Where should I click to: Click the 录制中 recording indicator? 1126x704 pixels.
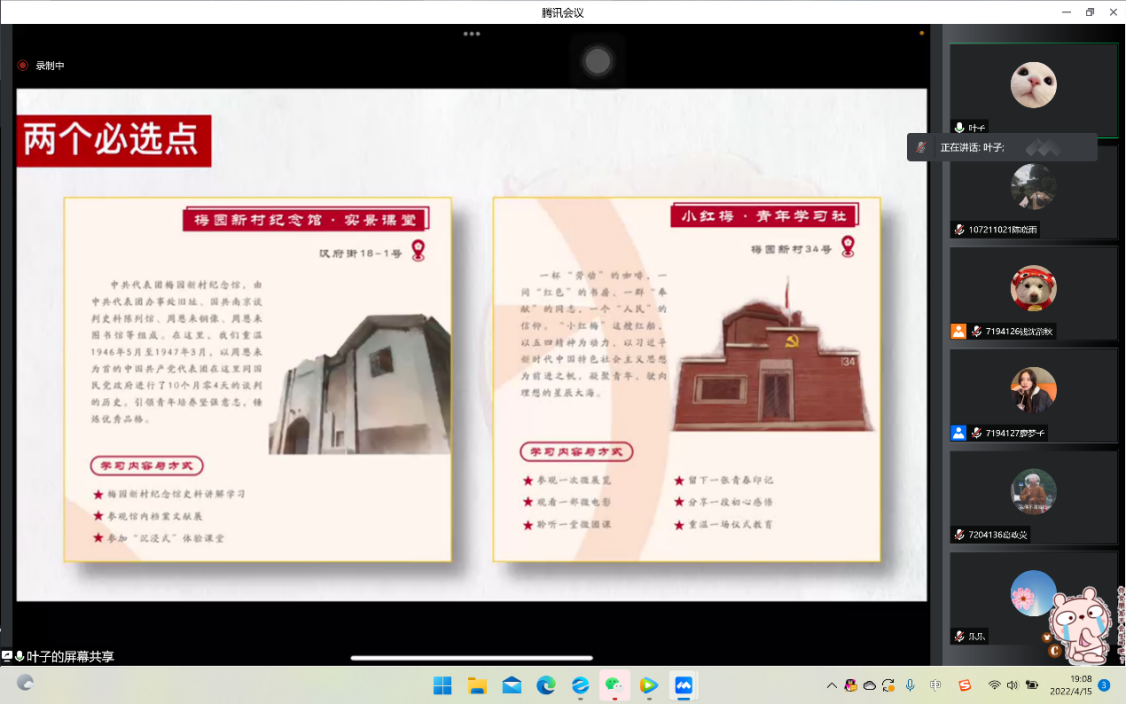42,66
